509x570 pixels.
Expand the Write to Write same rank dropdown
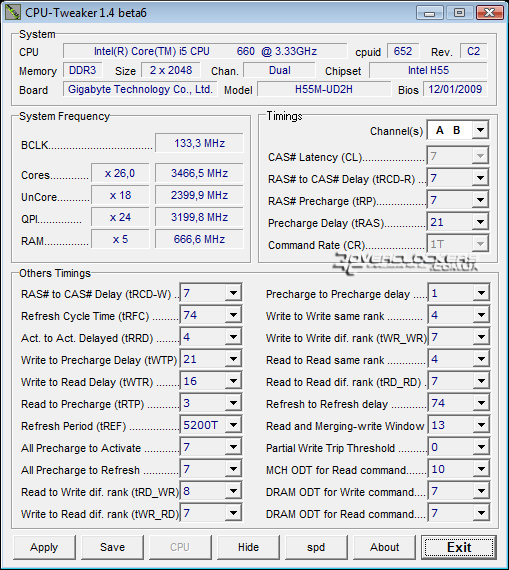(x=481, y=315)
